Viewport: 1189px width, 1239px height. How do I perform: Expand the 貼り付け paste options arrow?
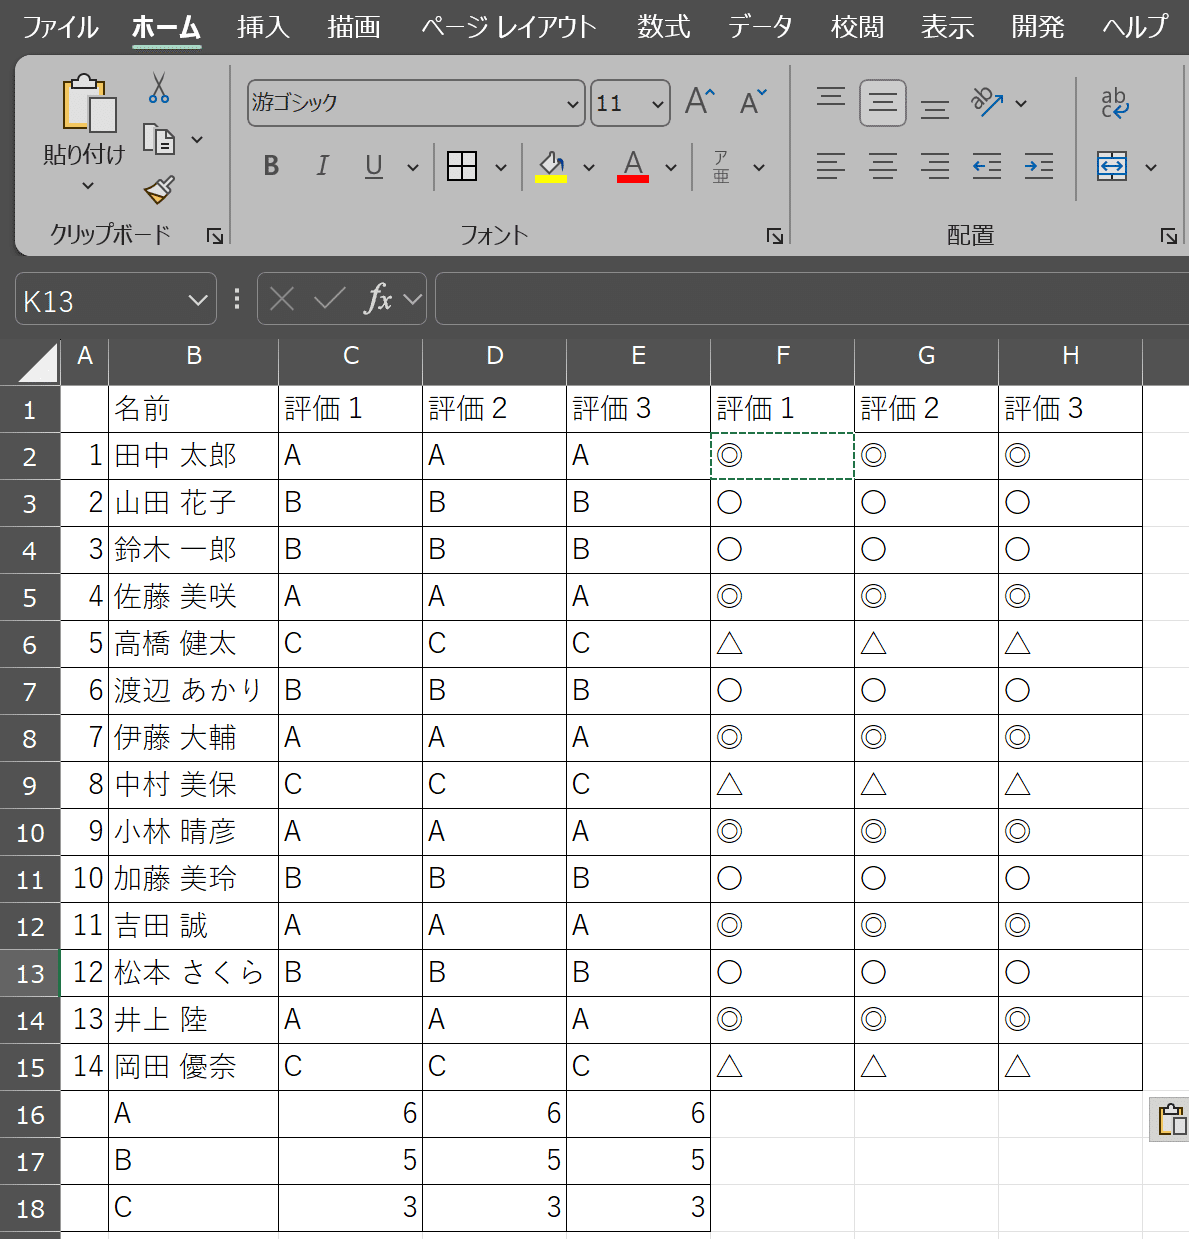pyautogui.click(x=88, y=186)
